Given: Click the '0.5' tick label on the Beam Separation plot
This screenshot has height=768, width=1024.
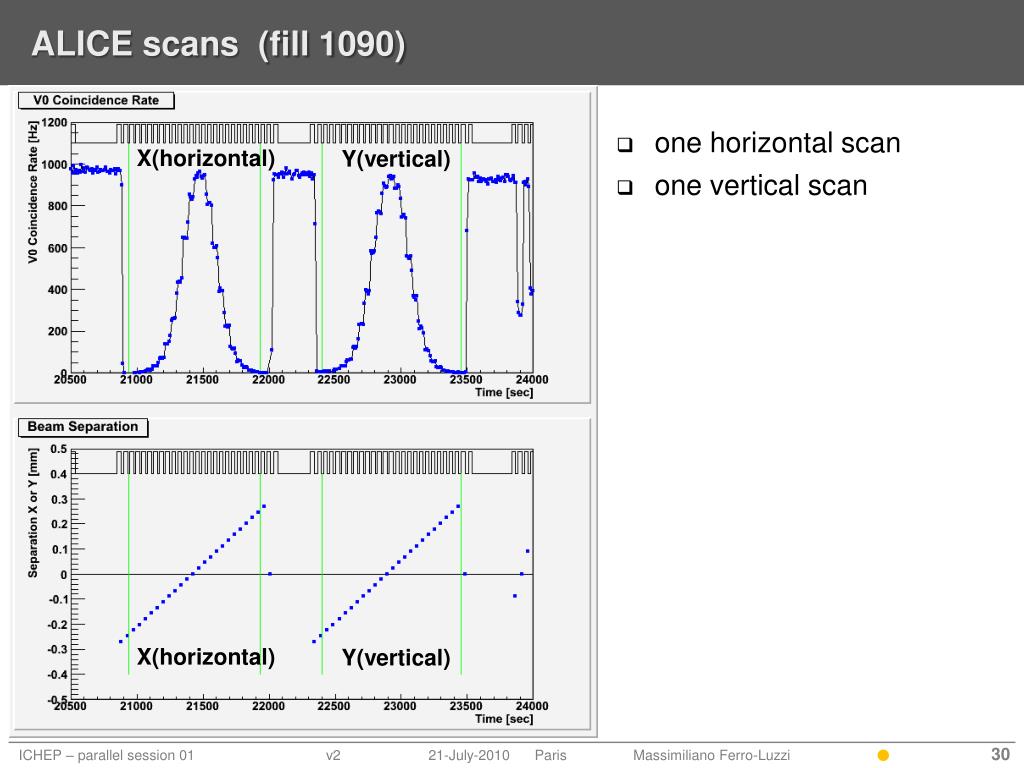Looking at the screenshot, I should pyautogui.click(x=59, y=449).
